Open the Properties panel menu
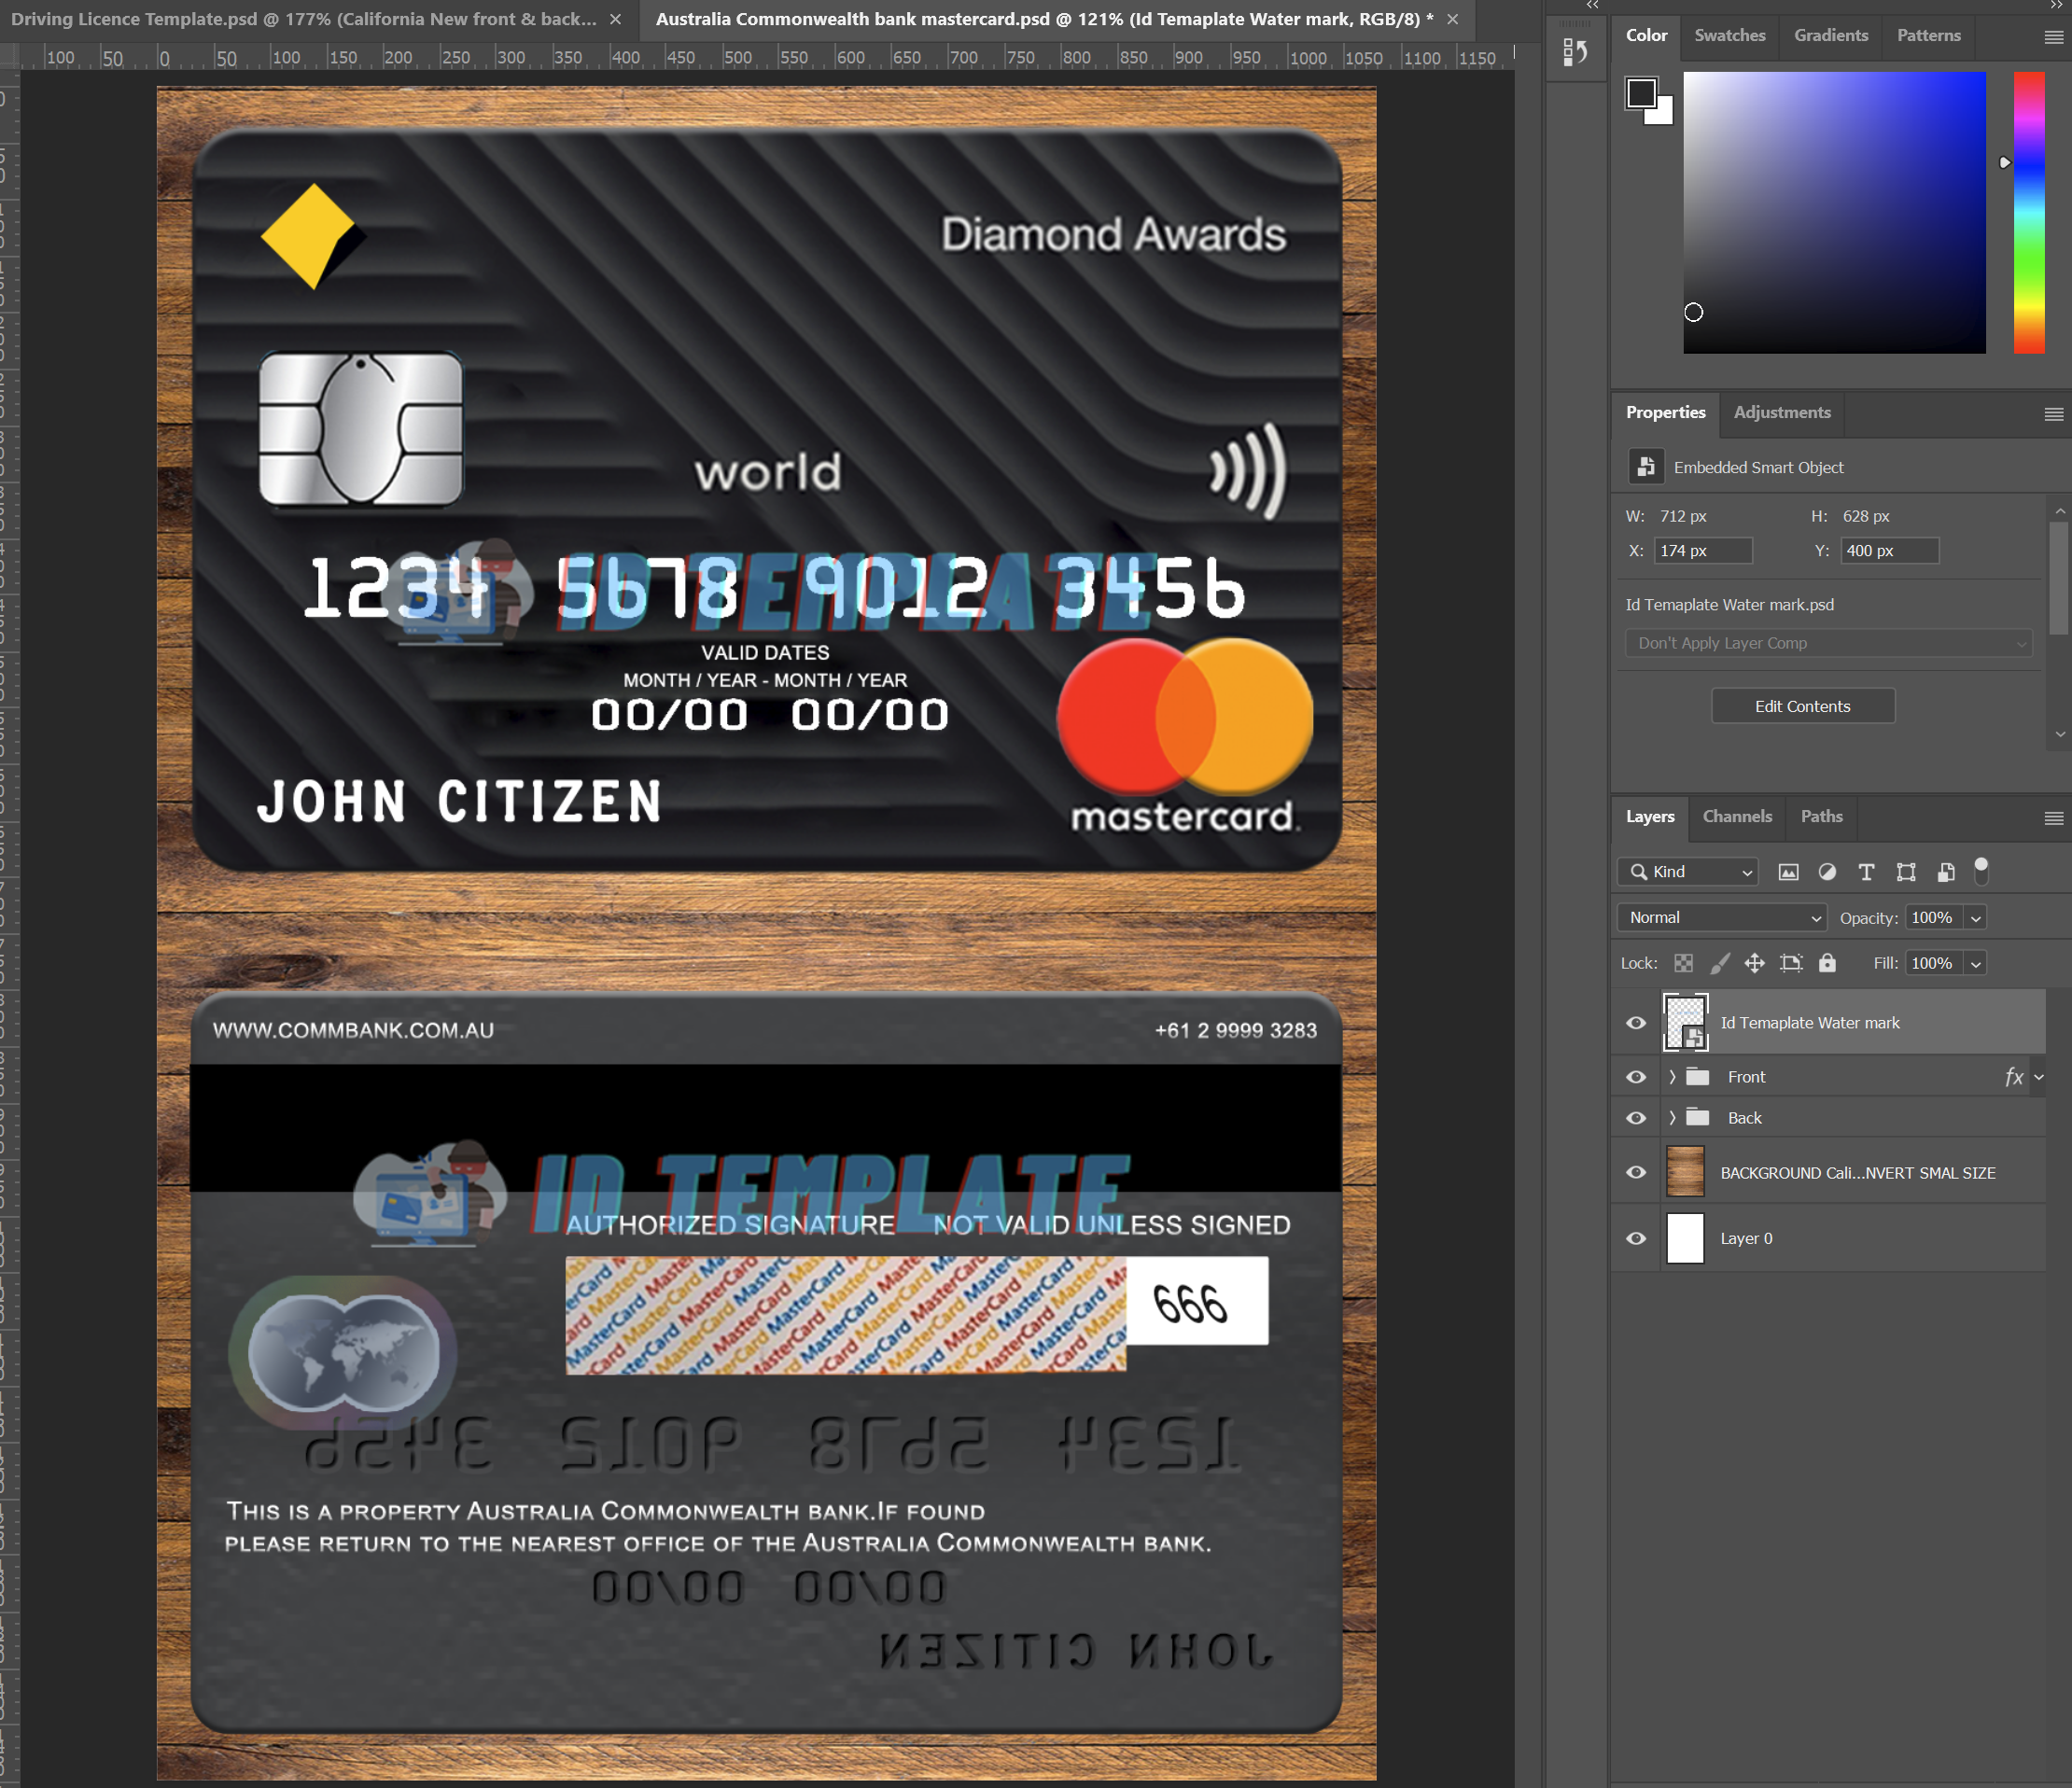 pyautogui.click(x=2054, y=414)
